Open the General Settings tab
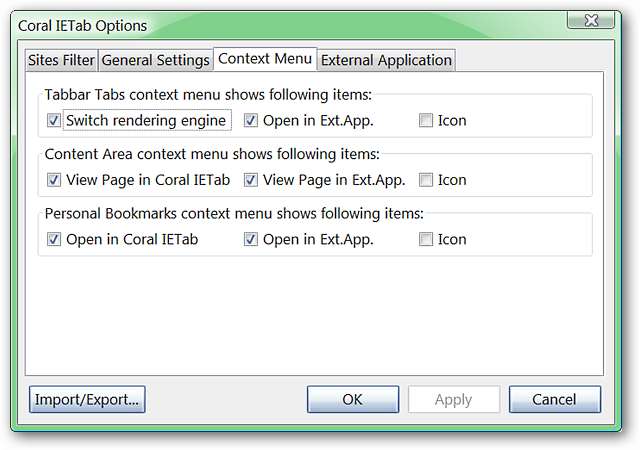 point(156,60)
